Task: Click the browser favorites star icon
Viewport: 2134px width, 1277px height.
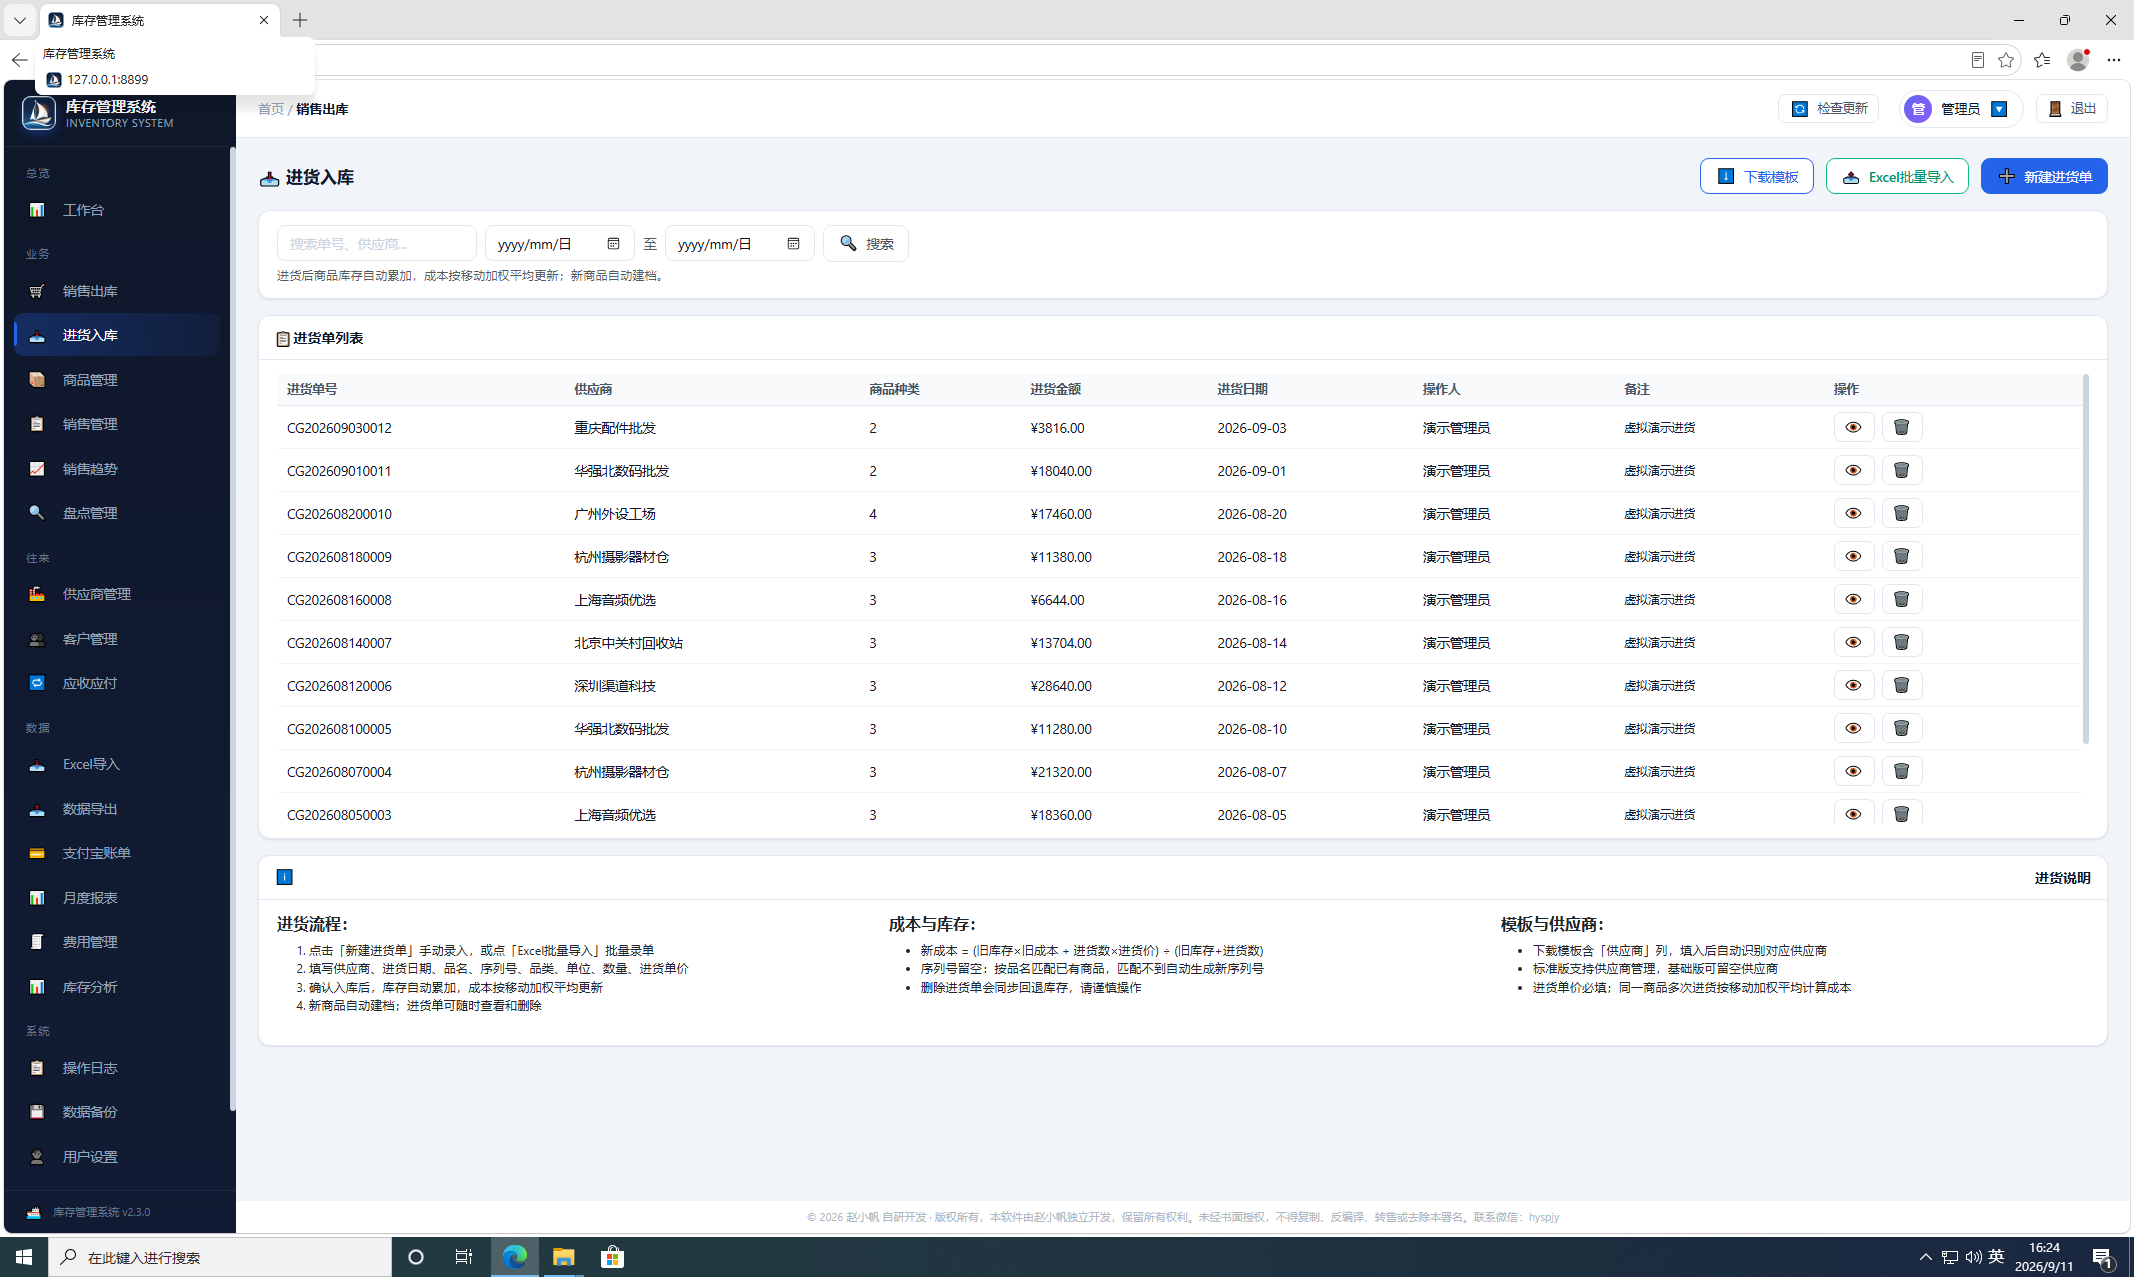Action: point(2005,60)
